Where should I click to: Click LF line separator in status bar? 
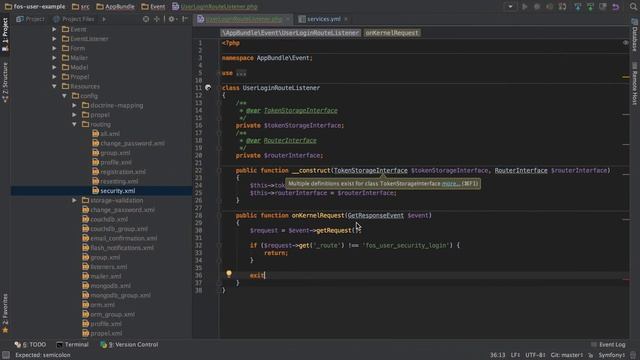pyautogui.click(x=516, y=355)
